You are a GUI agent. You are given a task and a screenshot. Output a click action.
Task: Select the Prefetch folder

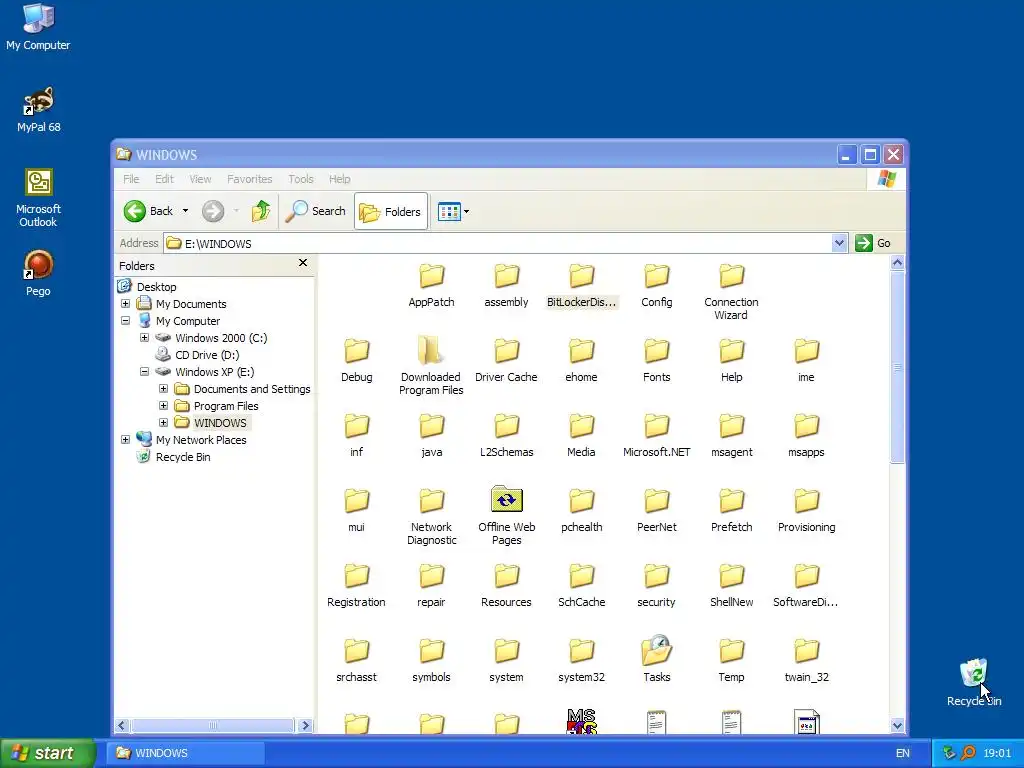(731, 511)
